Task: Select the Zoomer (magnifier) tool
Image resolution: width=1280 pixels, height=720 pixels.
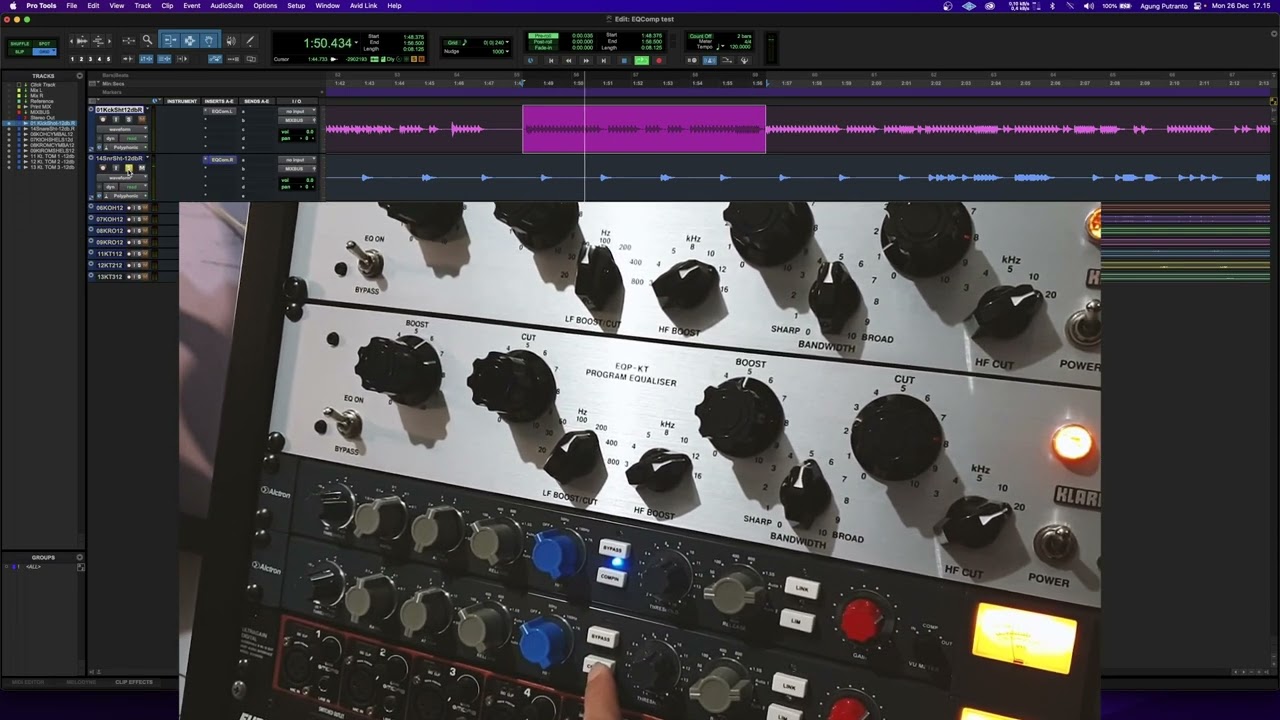Action: (x=147, y=40)
